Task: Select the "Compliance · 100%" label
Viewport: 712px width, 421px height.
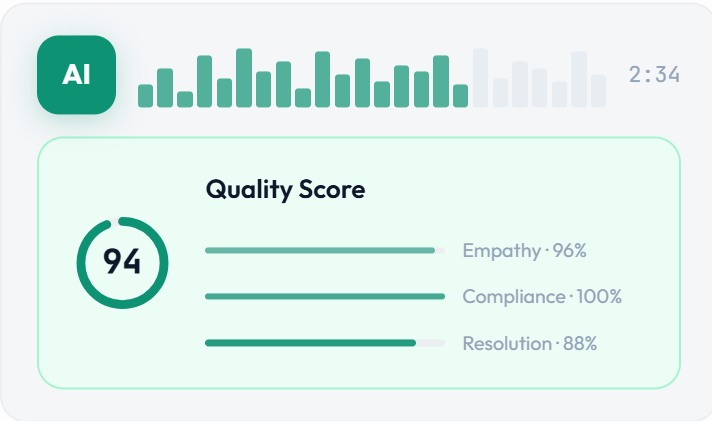Action: tap(542, 296)
